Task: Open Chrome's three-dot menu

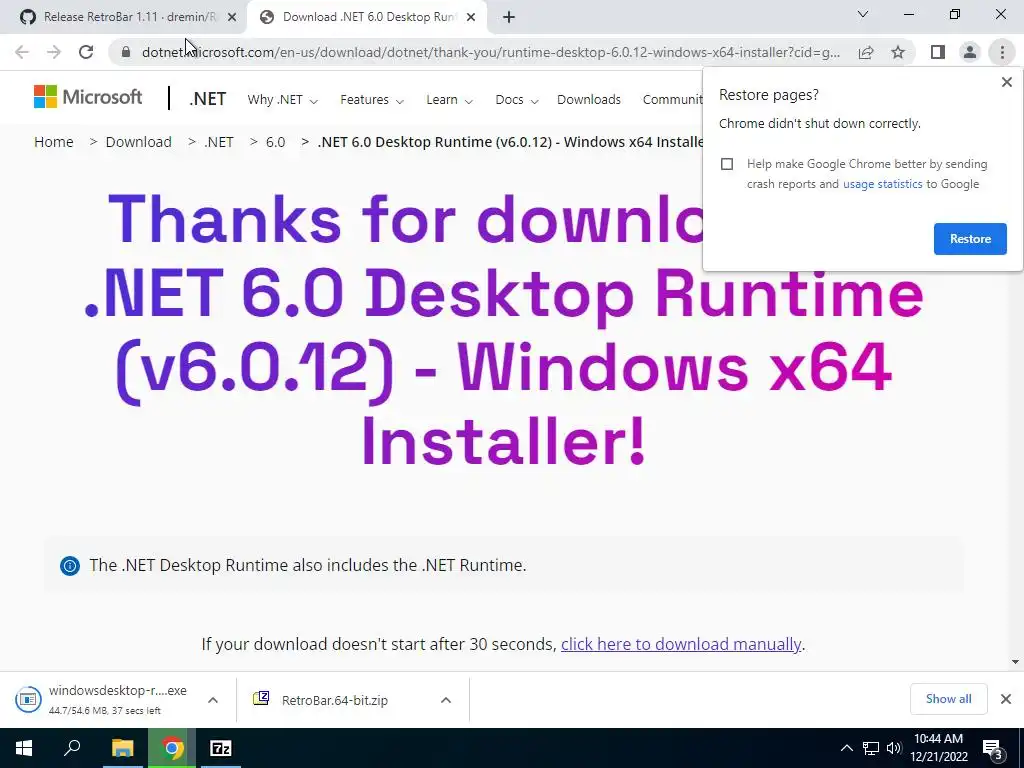Action: [x=1002, y=52]
